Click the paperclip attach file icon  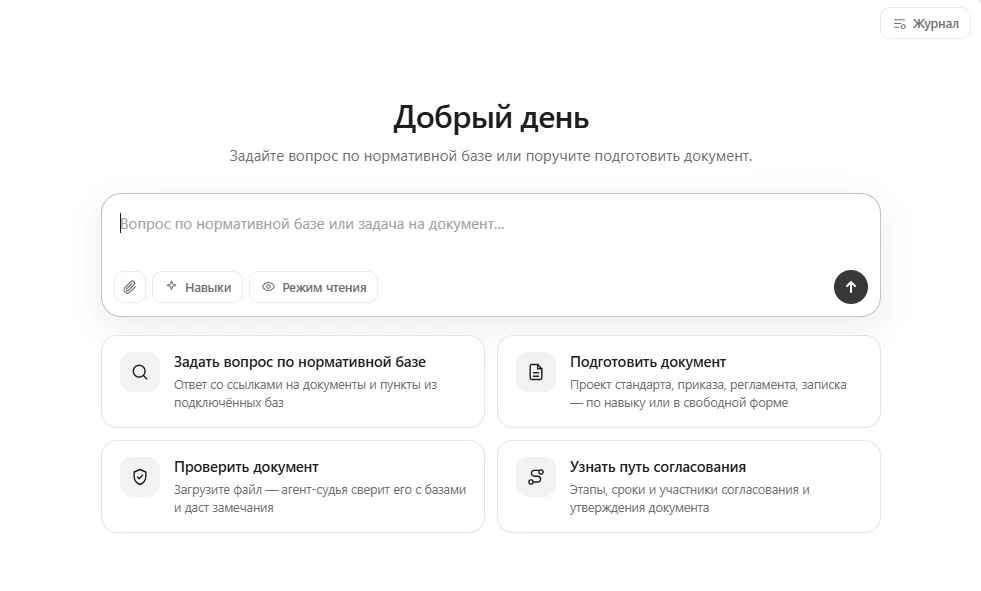point(130,287)
